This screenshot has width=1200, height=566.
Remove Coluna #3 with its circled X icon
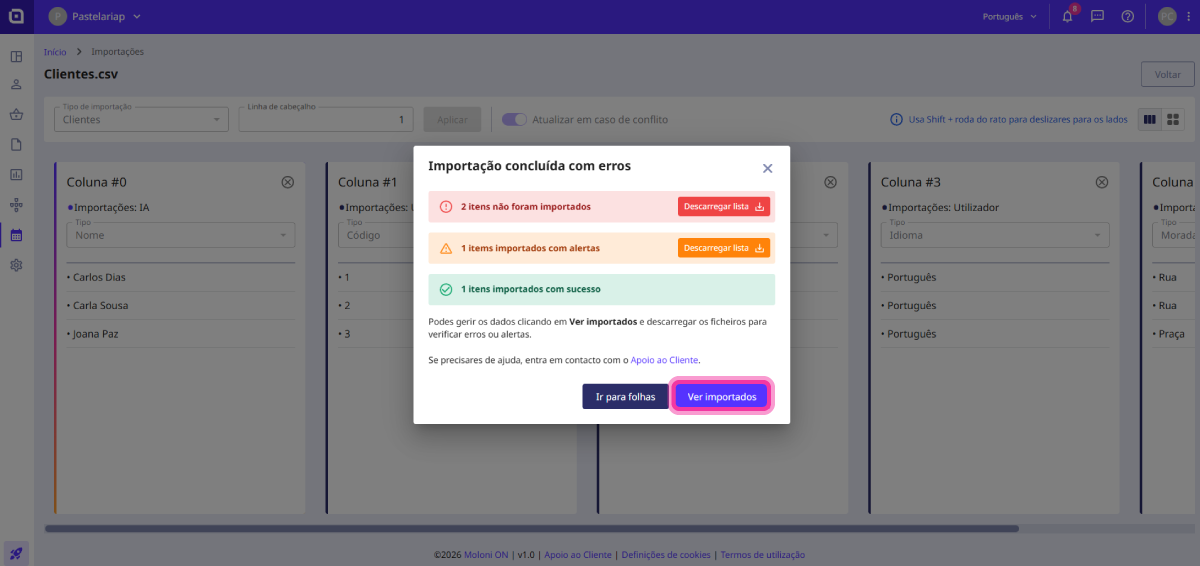[x=1101, y=182]
